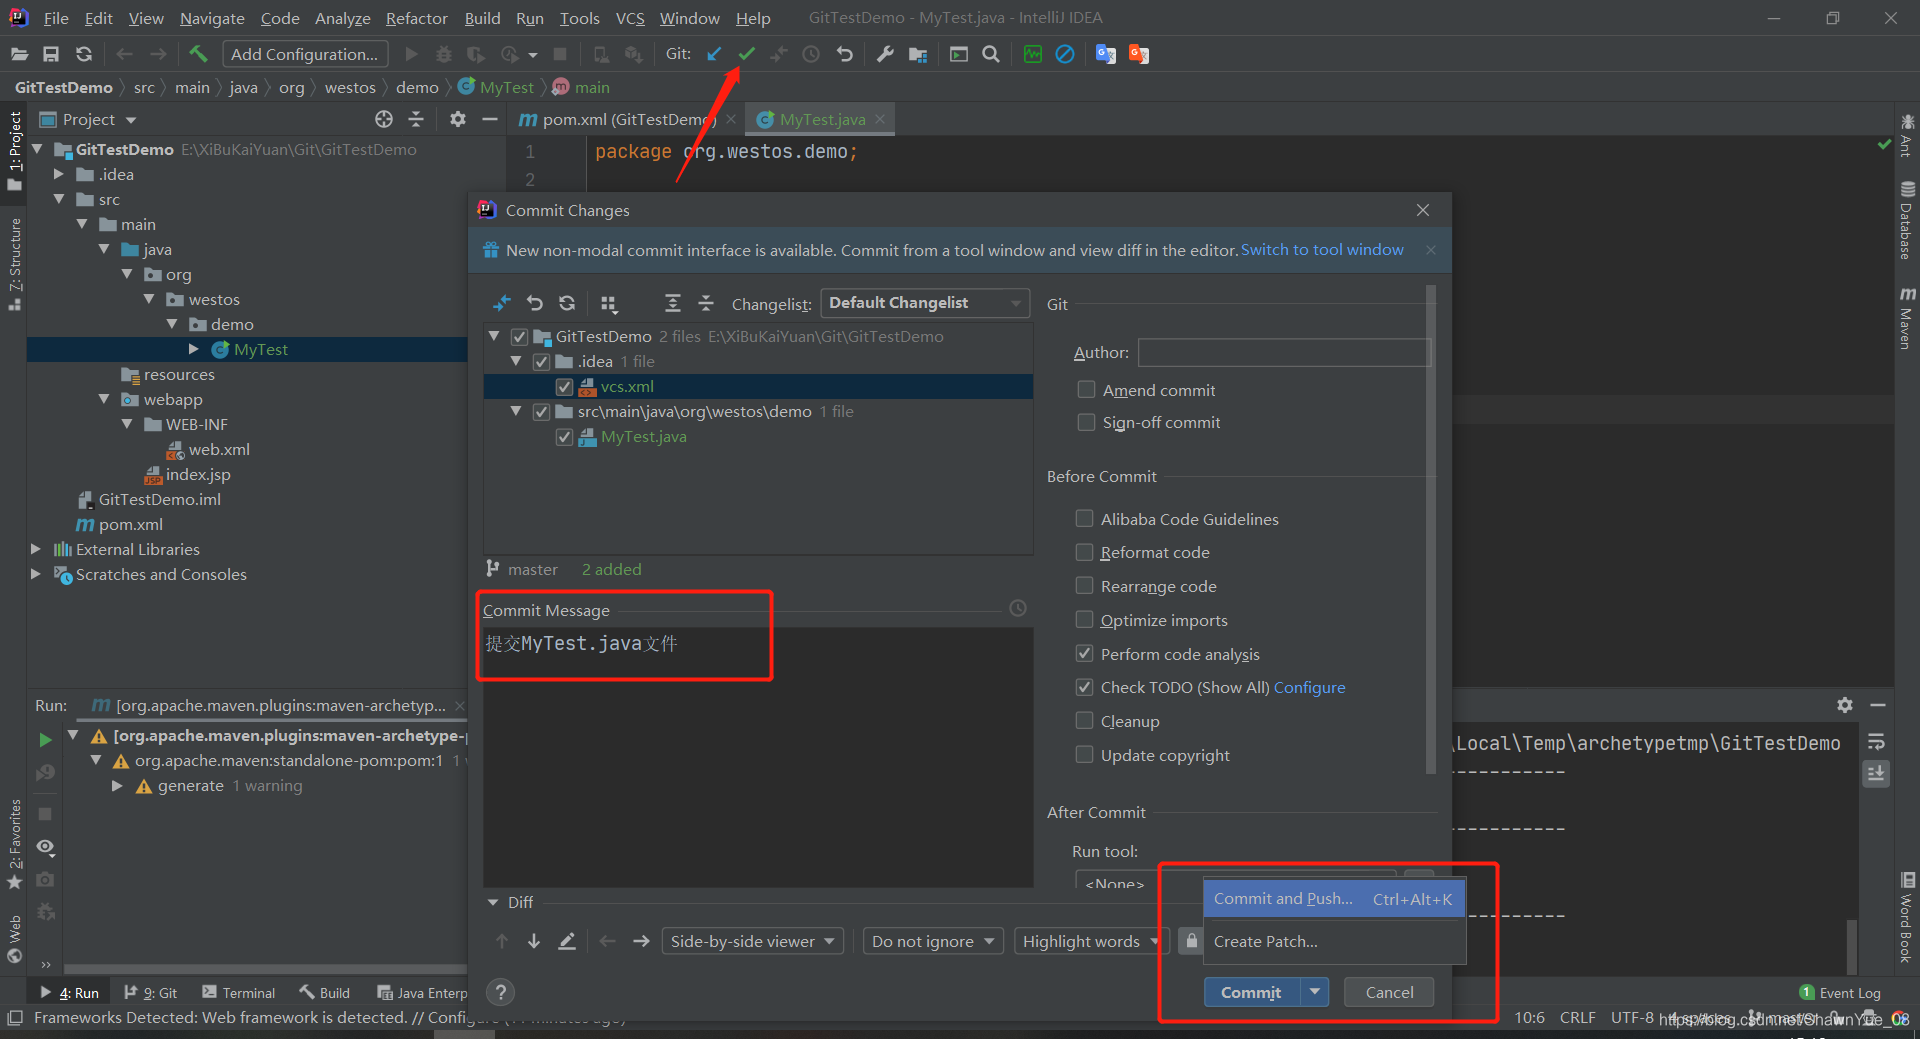The image size is (1920, 1039).
Task: Open Git history clock icon
Action: (811, 54)
